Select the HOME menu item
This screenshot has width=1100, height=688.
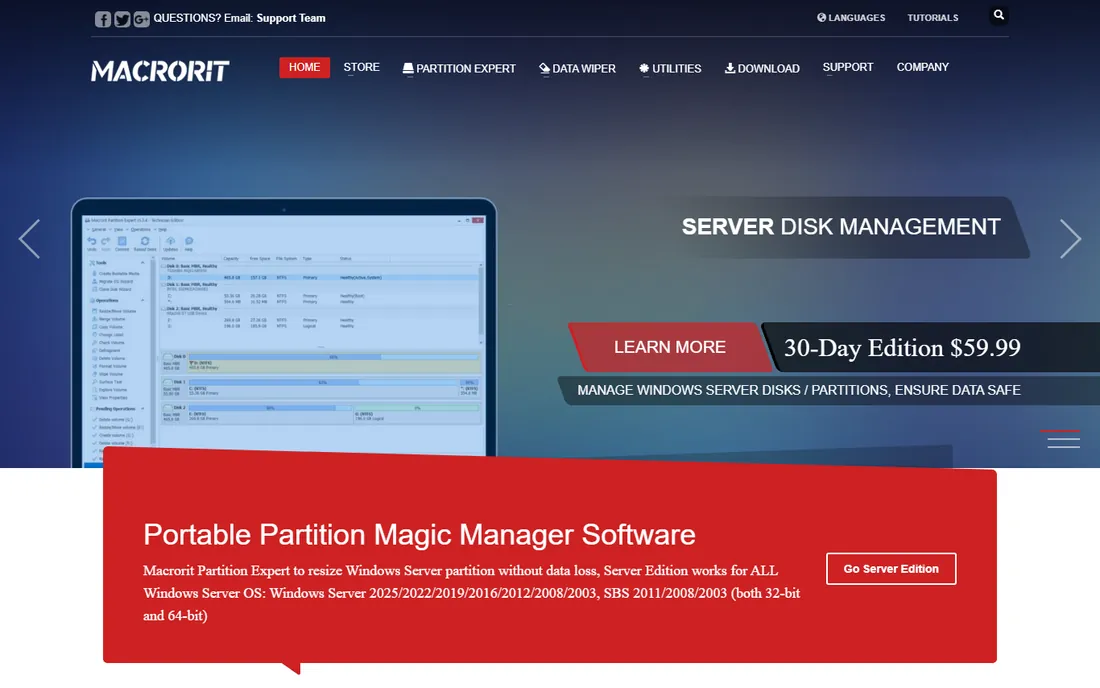click(304, 67)
